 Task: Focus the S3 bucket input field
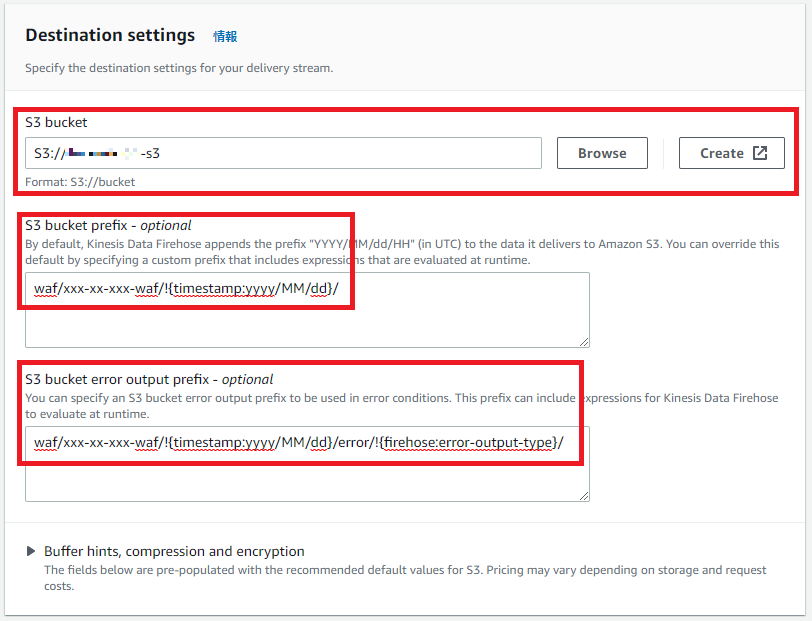[283, 153]
